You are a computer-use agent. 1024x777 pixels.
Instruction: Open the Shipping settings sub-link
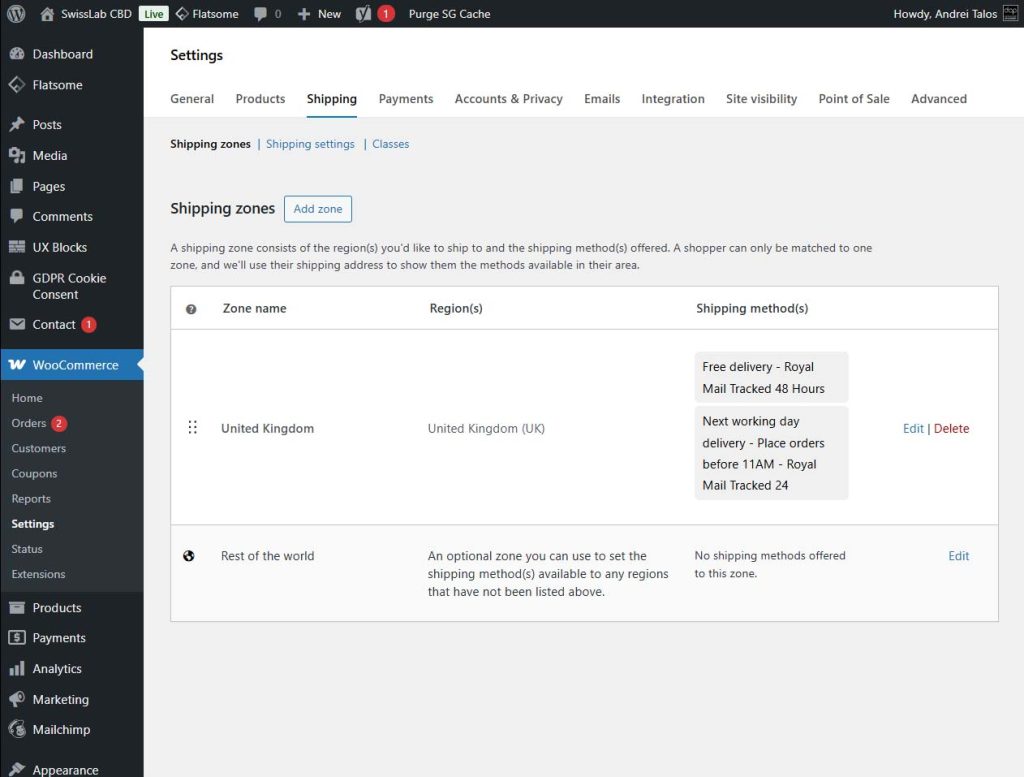(310, 144)
